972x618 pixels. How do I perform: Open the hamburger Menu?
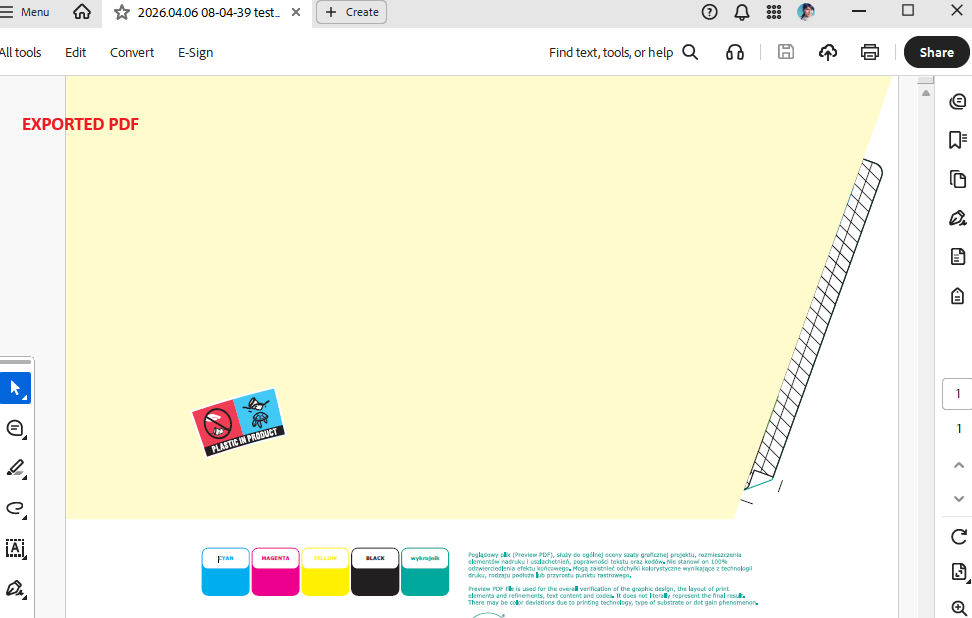25,12
